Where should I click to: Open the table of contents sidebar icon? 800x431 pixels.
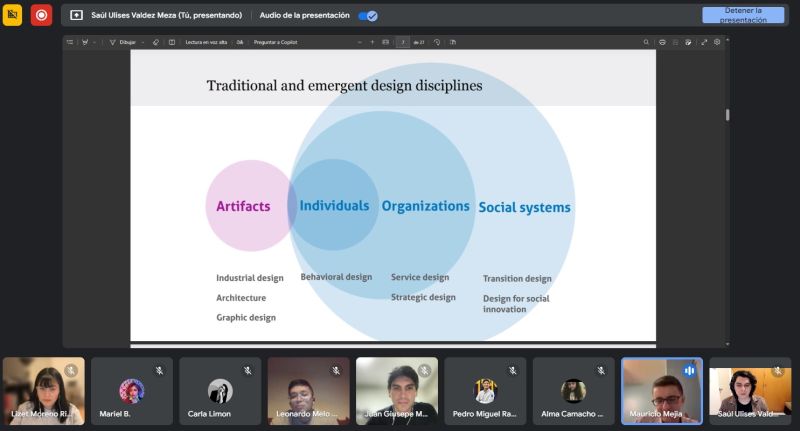click(70, 42)
